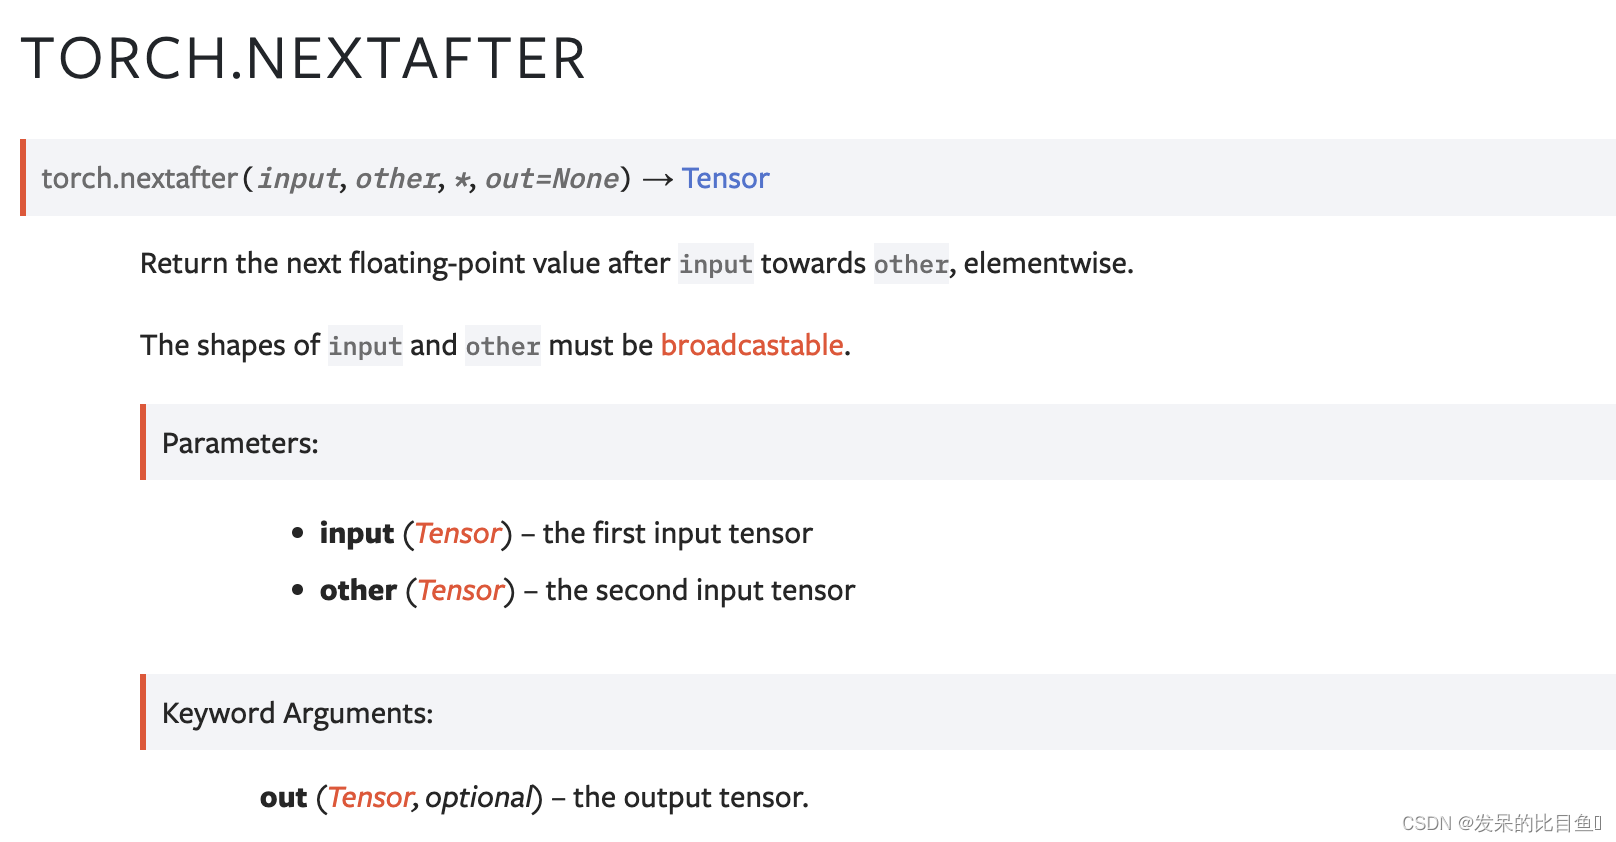1616x842 pixels.
Task: Click the inline code input in shapes sentence
Action: tap(365, 346)
